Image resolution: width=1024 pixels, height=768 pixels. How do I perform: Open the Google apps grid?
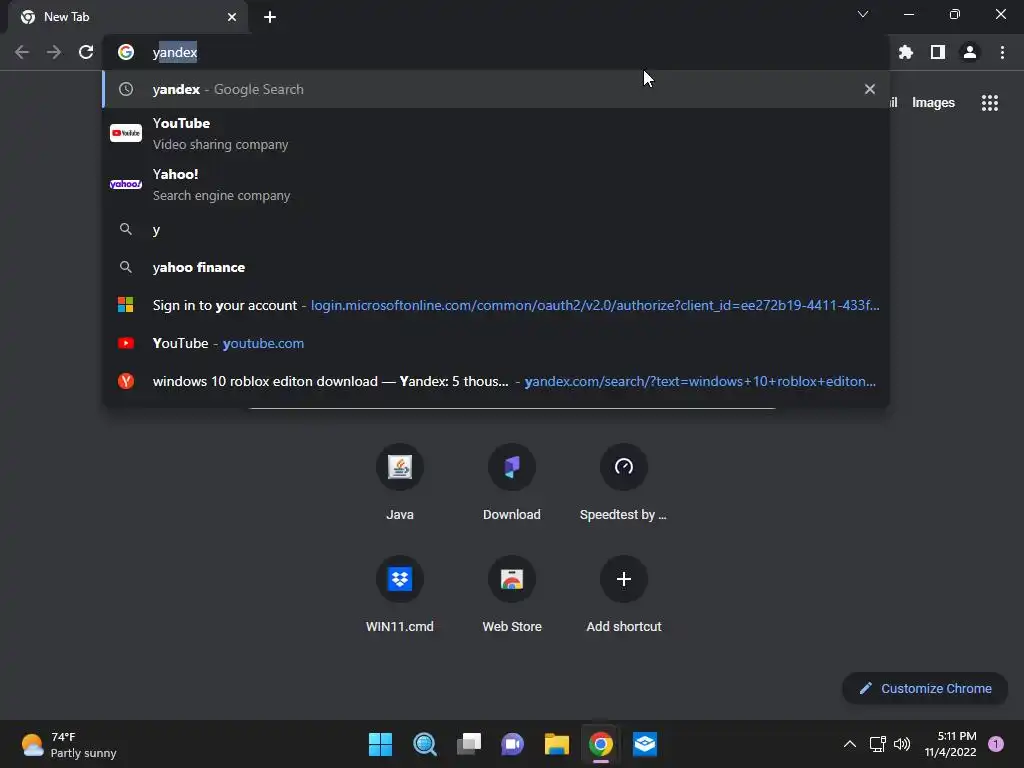(x=990, y=103)
